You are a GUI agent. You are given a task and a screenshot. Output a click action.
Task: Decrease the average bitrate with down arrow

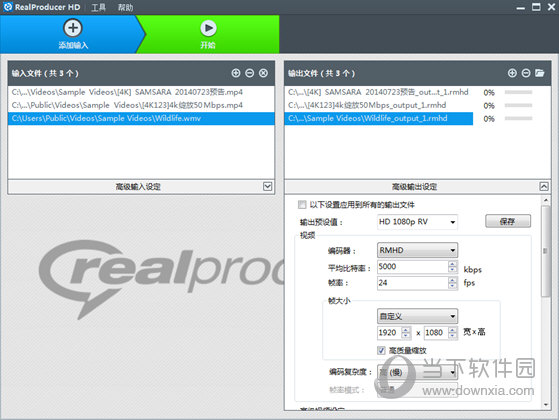[x=452, y=270]
